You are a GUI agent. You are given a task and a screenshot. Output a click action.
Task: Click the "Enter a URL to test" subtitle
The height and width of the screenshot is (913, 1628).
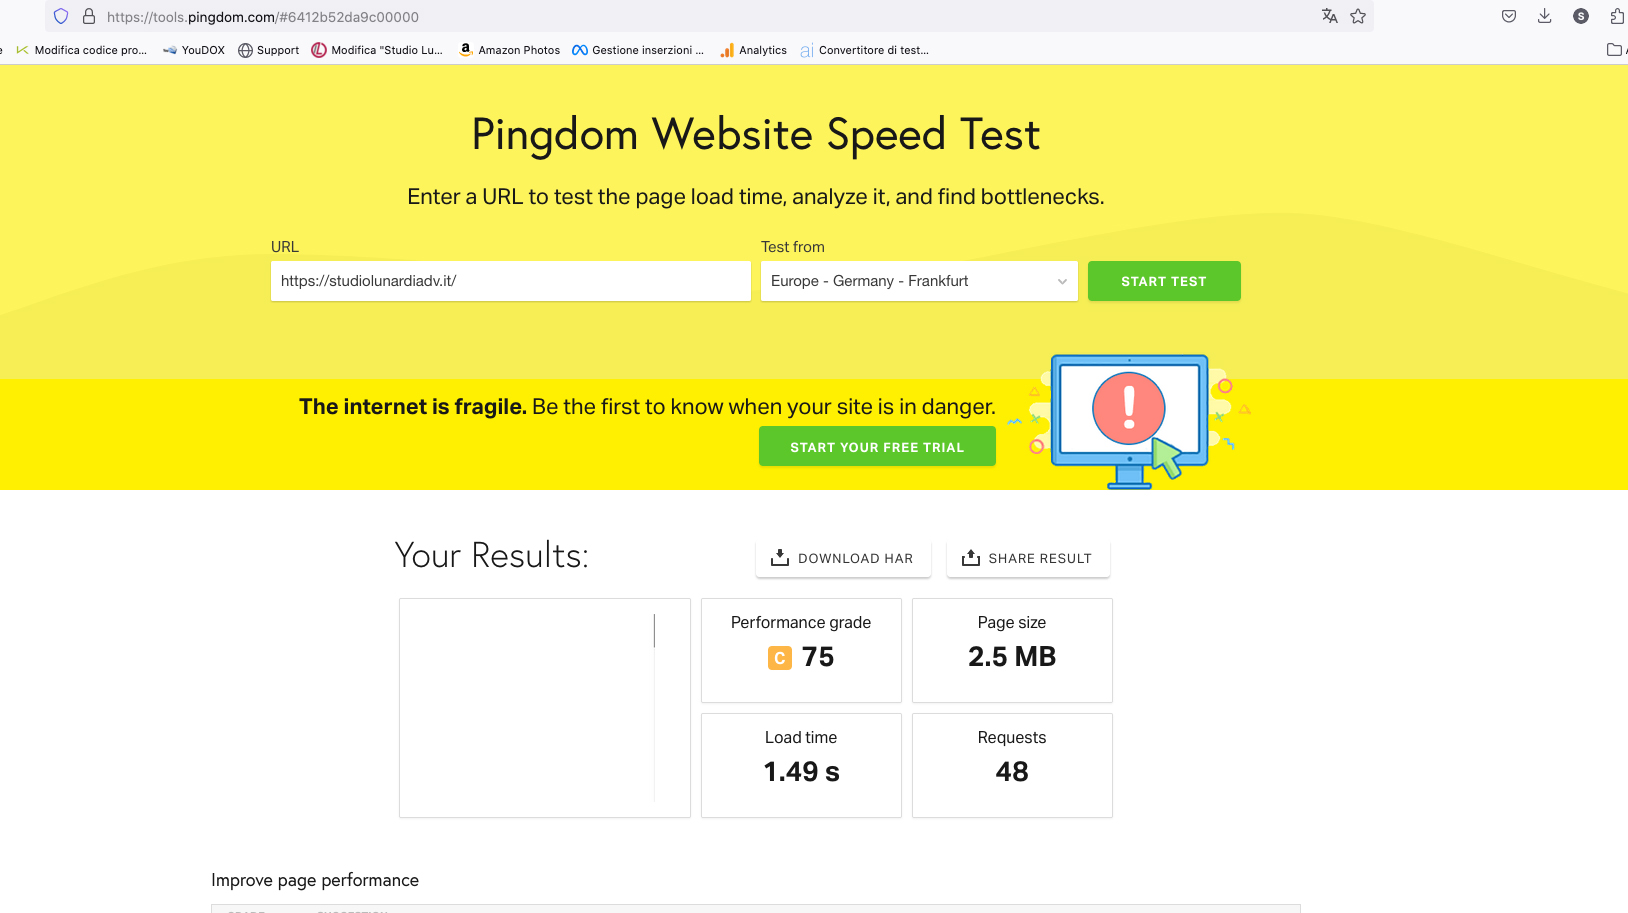coord(756,197)
